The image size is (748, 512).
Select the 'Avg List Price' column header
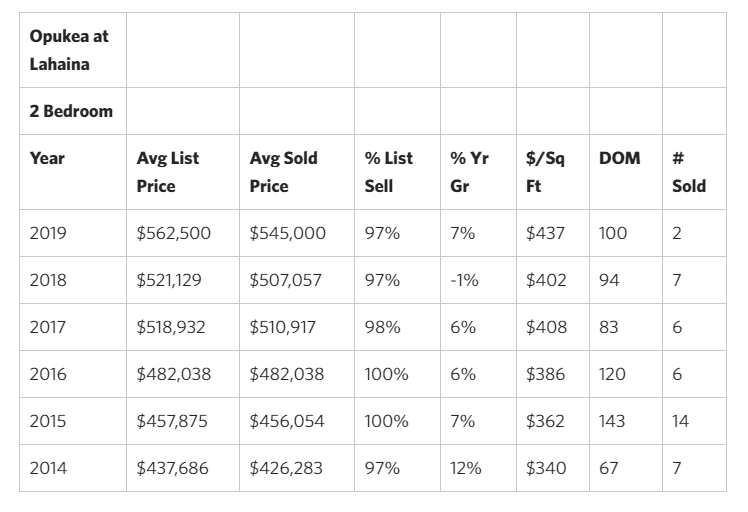point(168,172)
